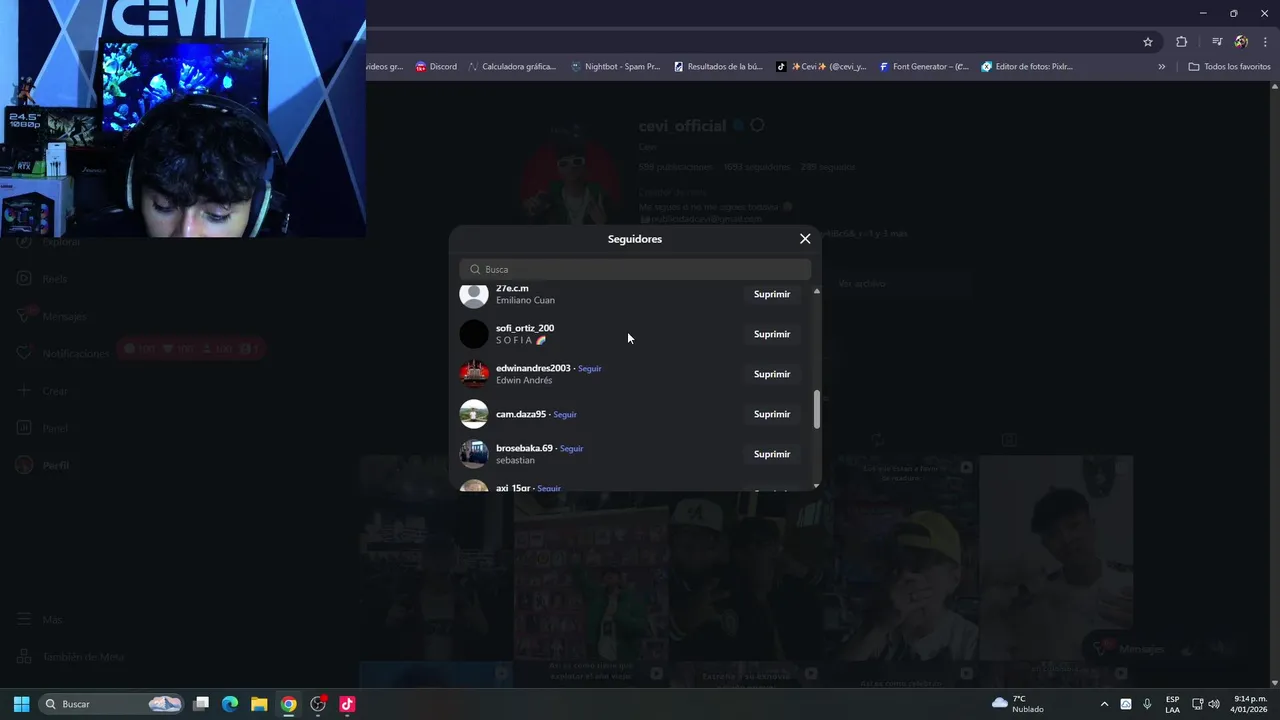Open the Resultados de la bú... bookmark
The width and height of the screenshot is (1280, 720).
coord(718,67)
